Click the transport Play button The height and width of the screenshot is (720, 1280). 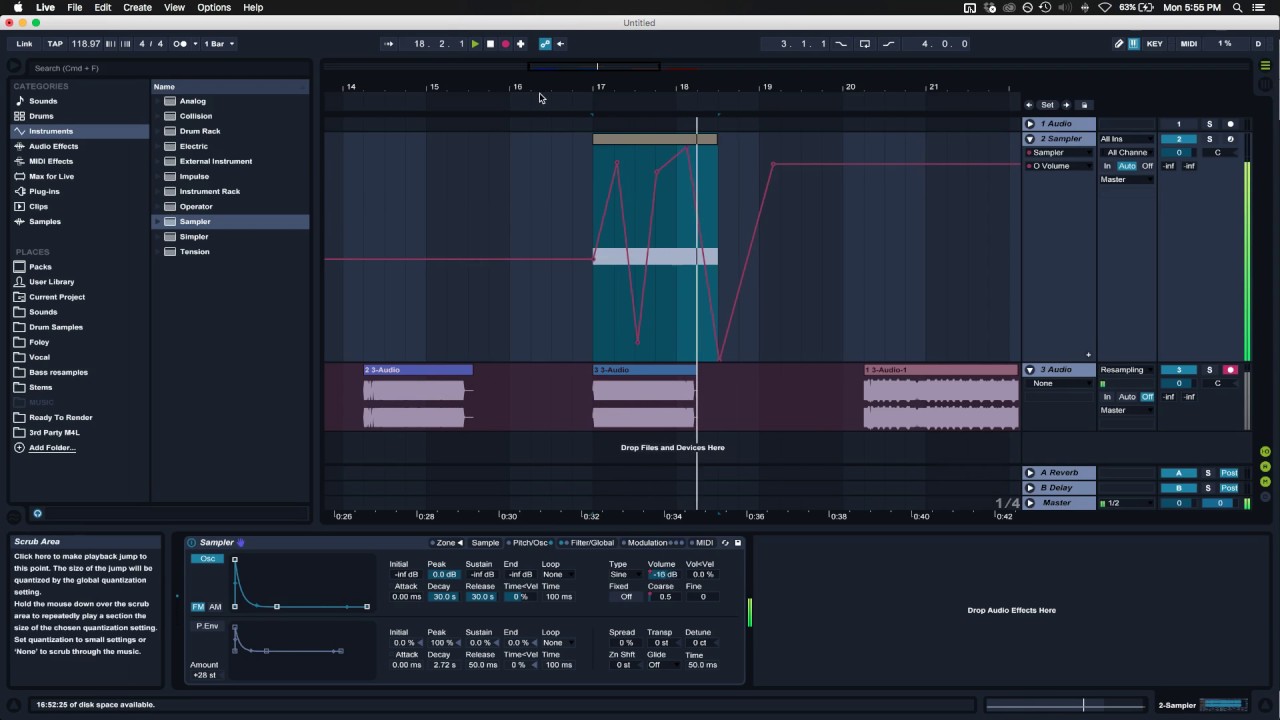pos(475,44)
